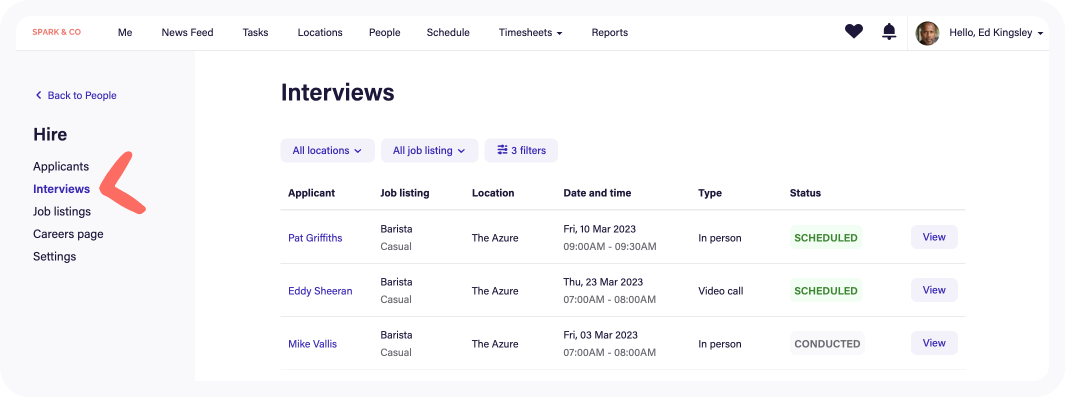This screenshot has width=1065, height=397.
Task: Click the Interviews page heading
Action: point(338,92)
